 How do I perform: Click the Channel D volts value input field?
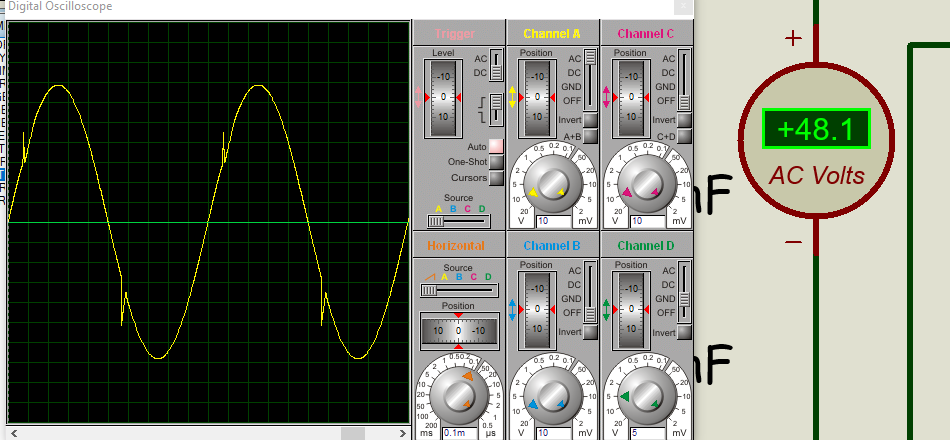point(647,433)
